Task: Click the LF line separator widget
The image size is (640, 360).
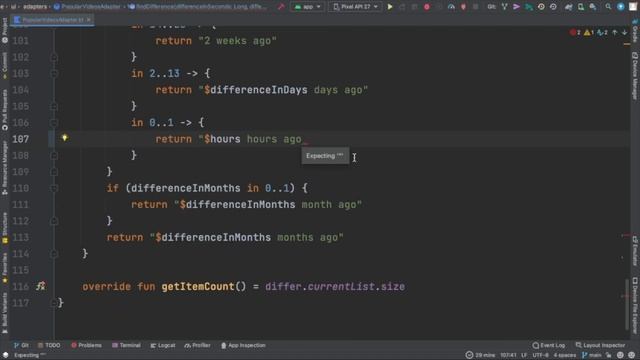Action: (524, 355)
